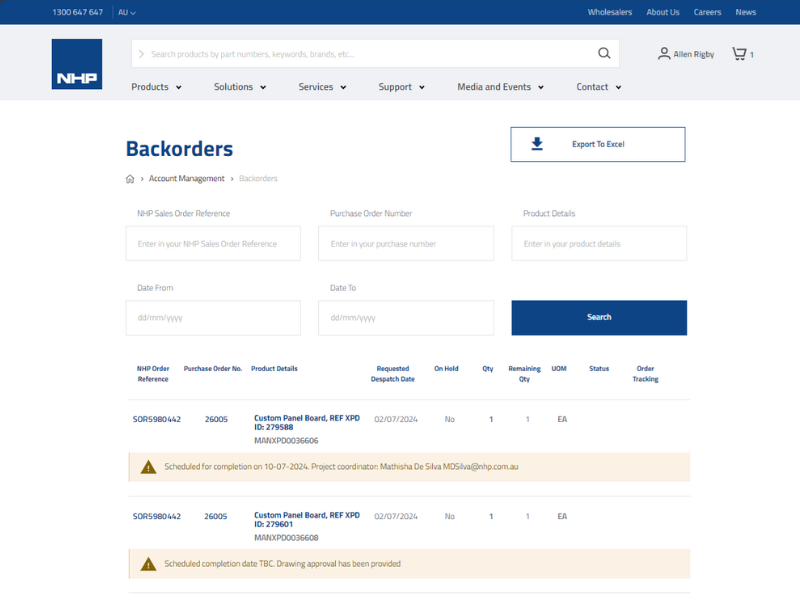Viewport: 800px width, 600px height.
Task: Click the chevron in the search bar
Action: point(141,54)
